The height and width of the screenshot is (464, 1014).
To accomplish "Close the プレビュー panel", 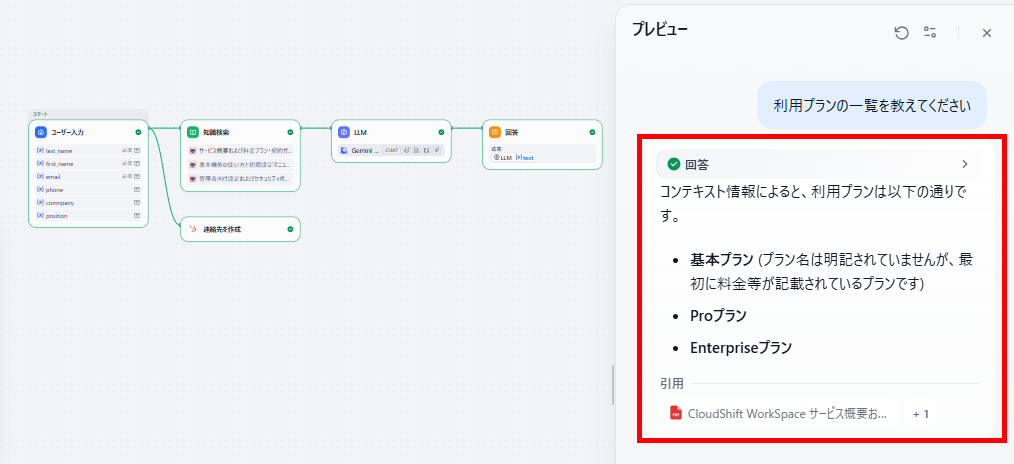I will click(987, 33).
